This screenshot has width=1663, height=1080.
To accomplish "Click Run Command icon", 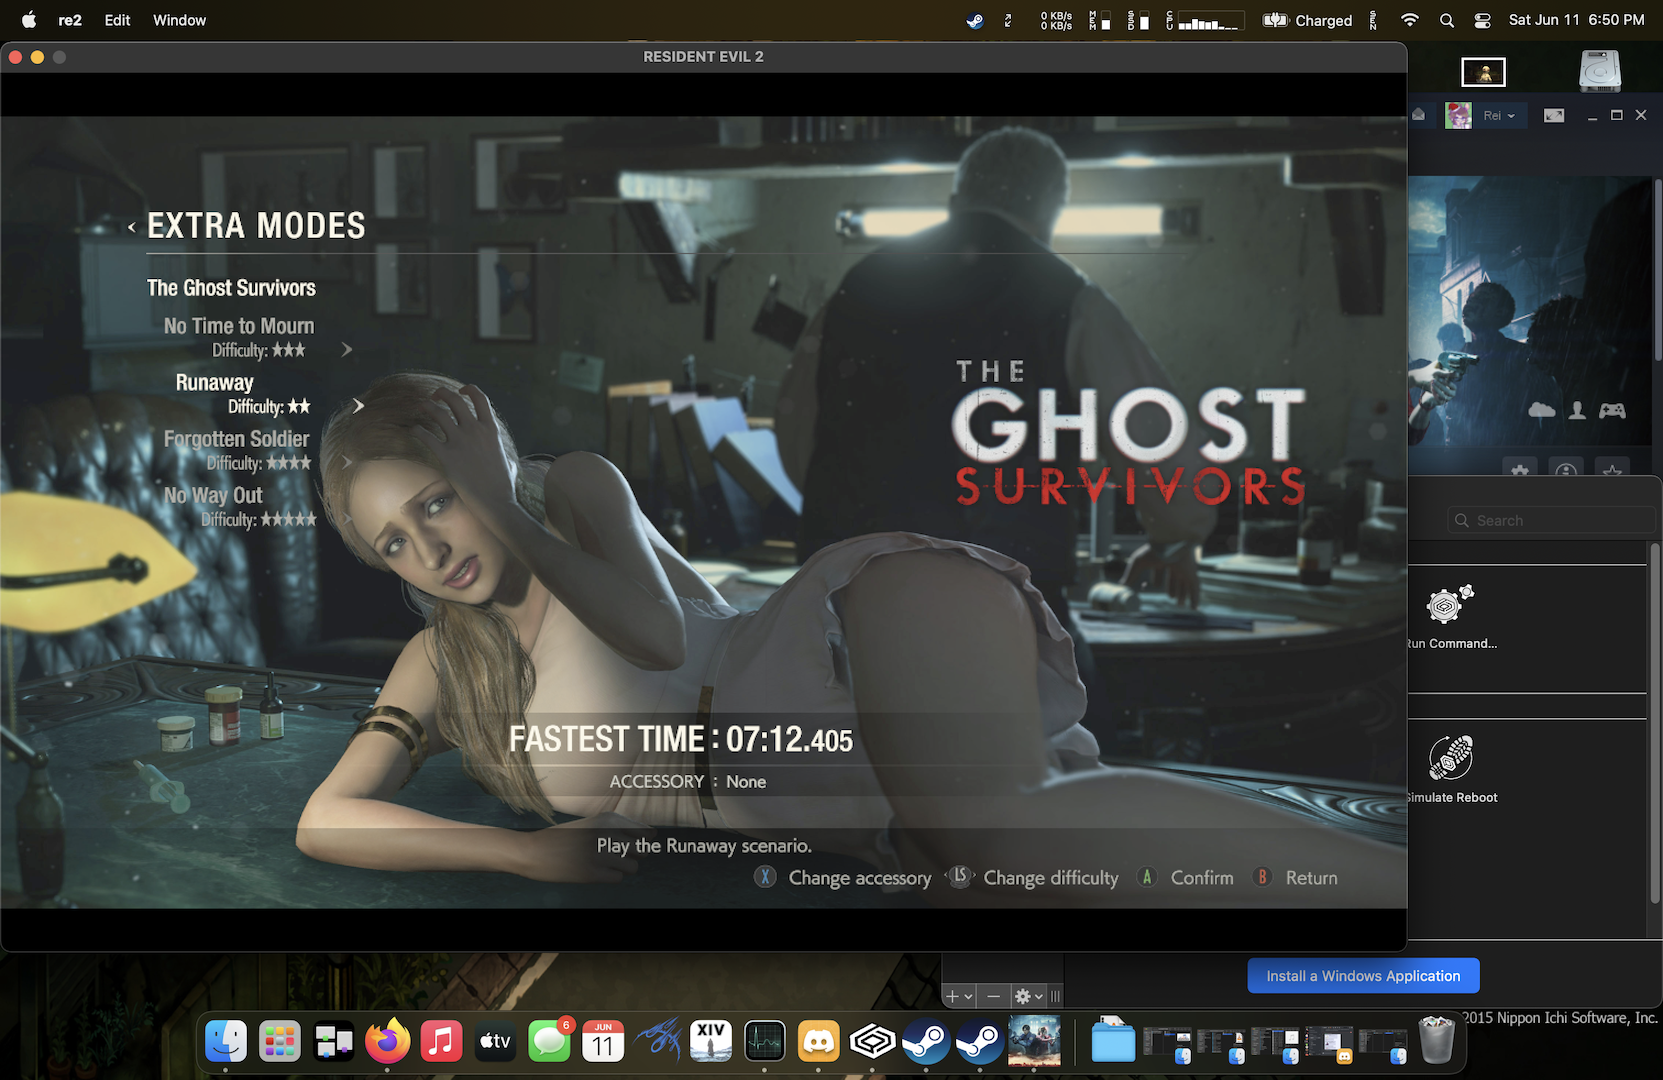I will tap(1450, 605).
